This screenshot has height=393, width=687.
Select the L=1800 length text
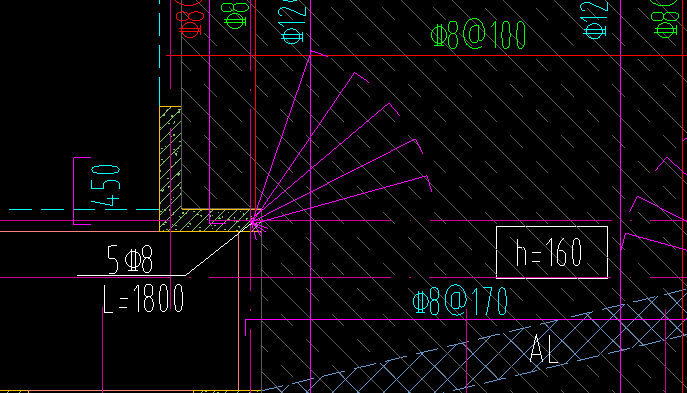143,298
